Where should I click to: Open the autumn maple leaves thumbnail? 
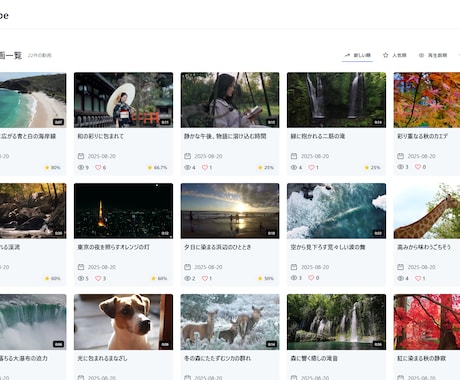coord(427,100)
